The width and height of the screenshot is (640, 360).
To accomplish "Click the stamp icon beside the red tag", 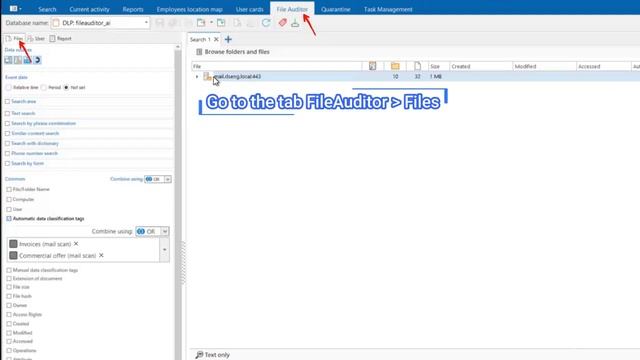I will coord(295,23).
